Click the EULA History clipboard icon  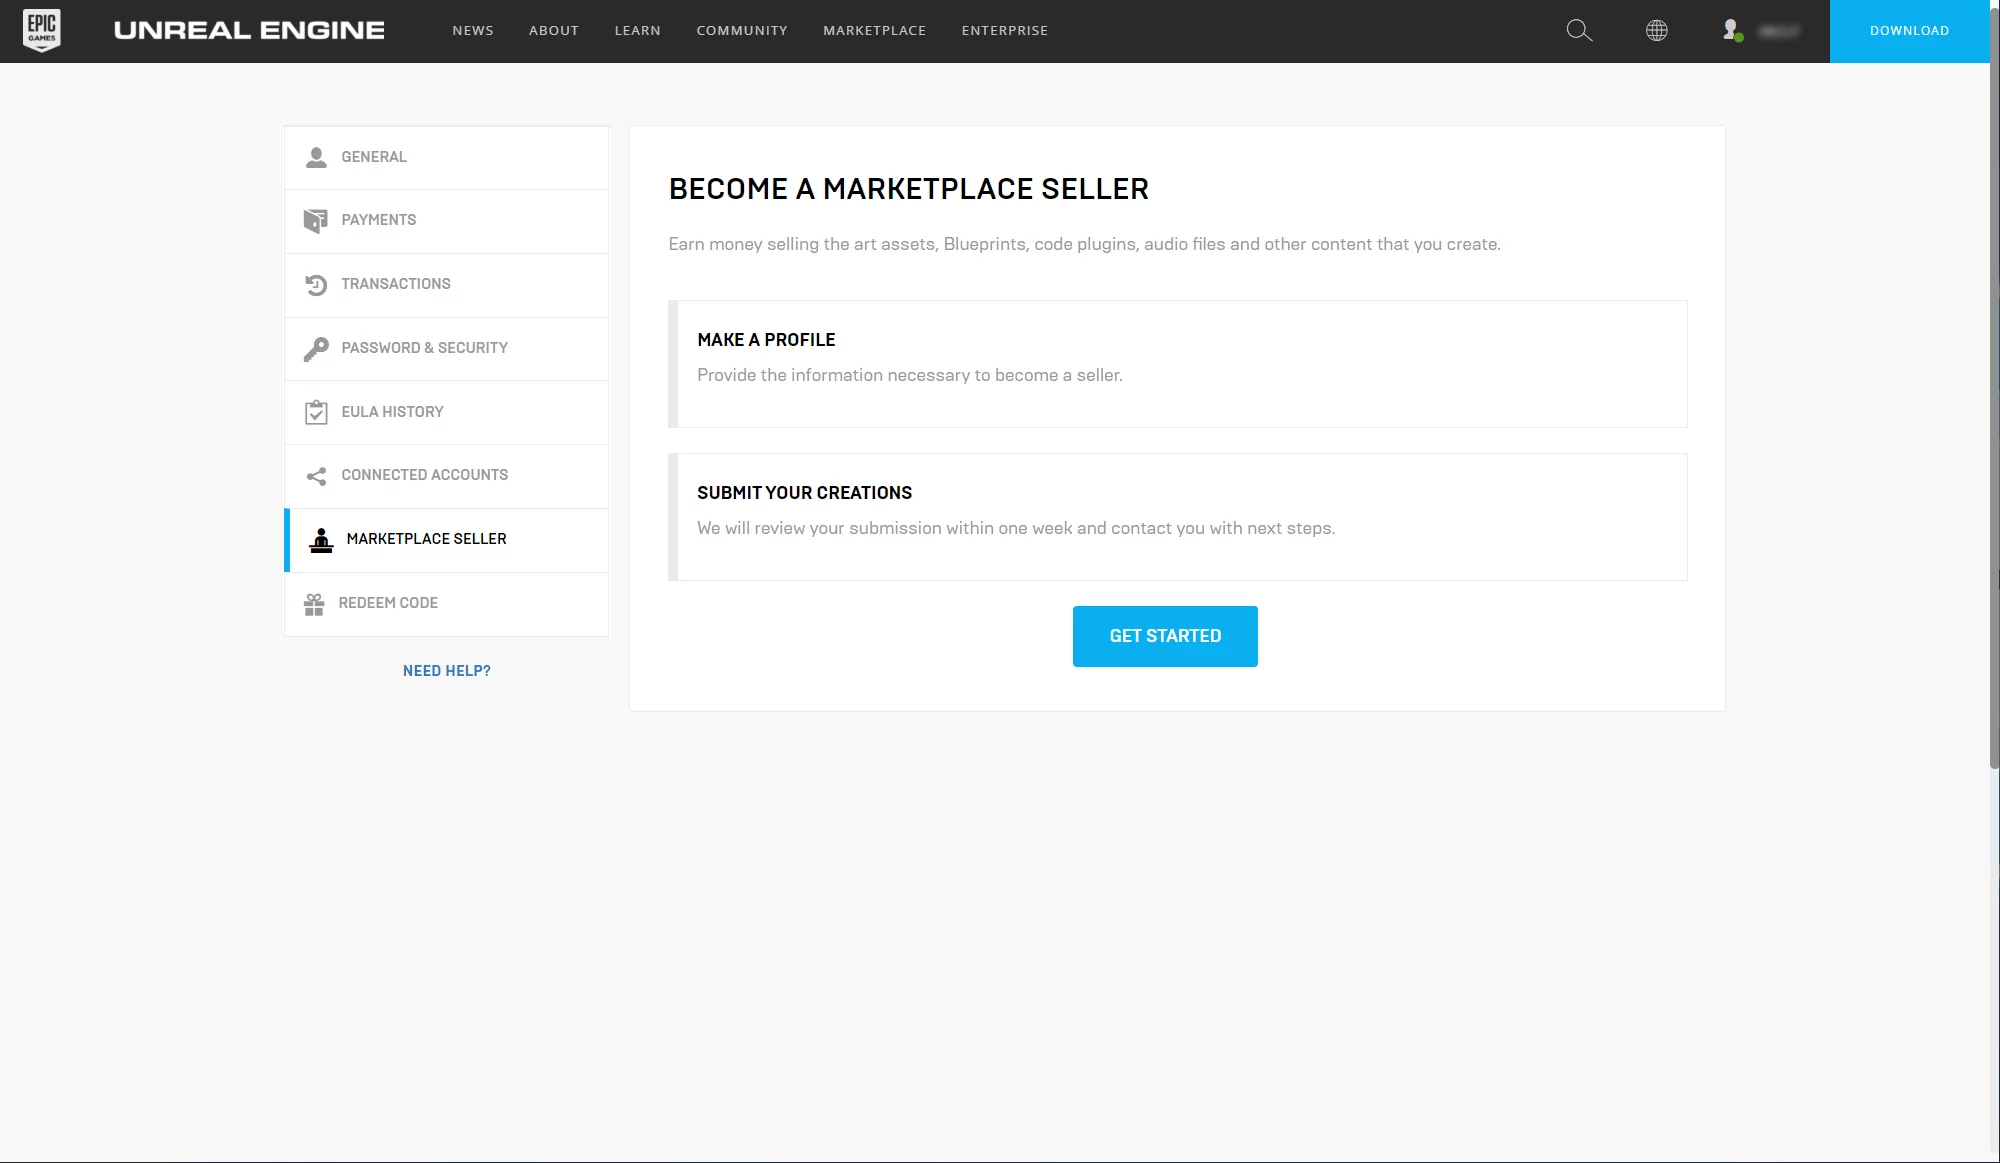316,412
